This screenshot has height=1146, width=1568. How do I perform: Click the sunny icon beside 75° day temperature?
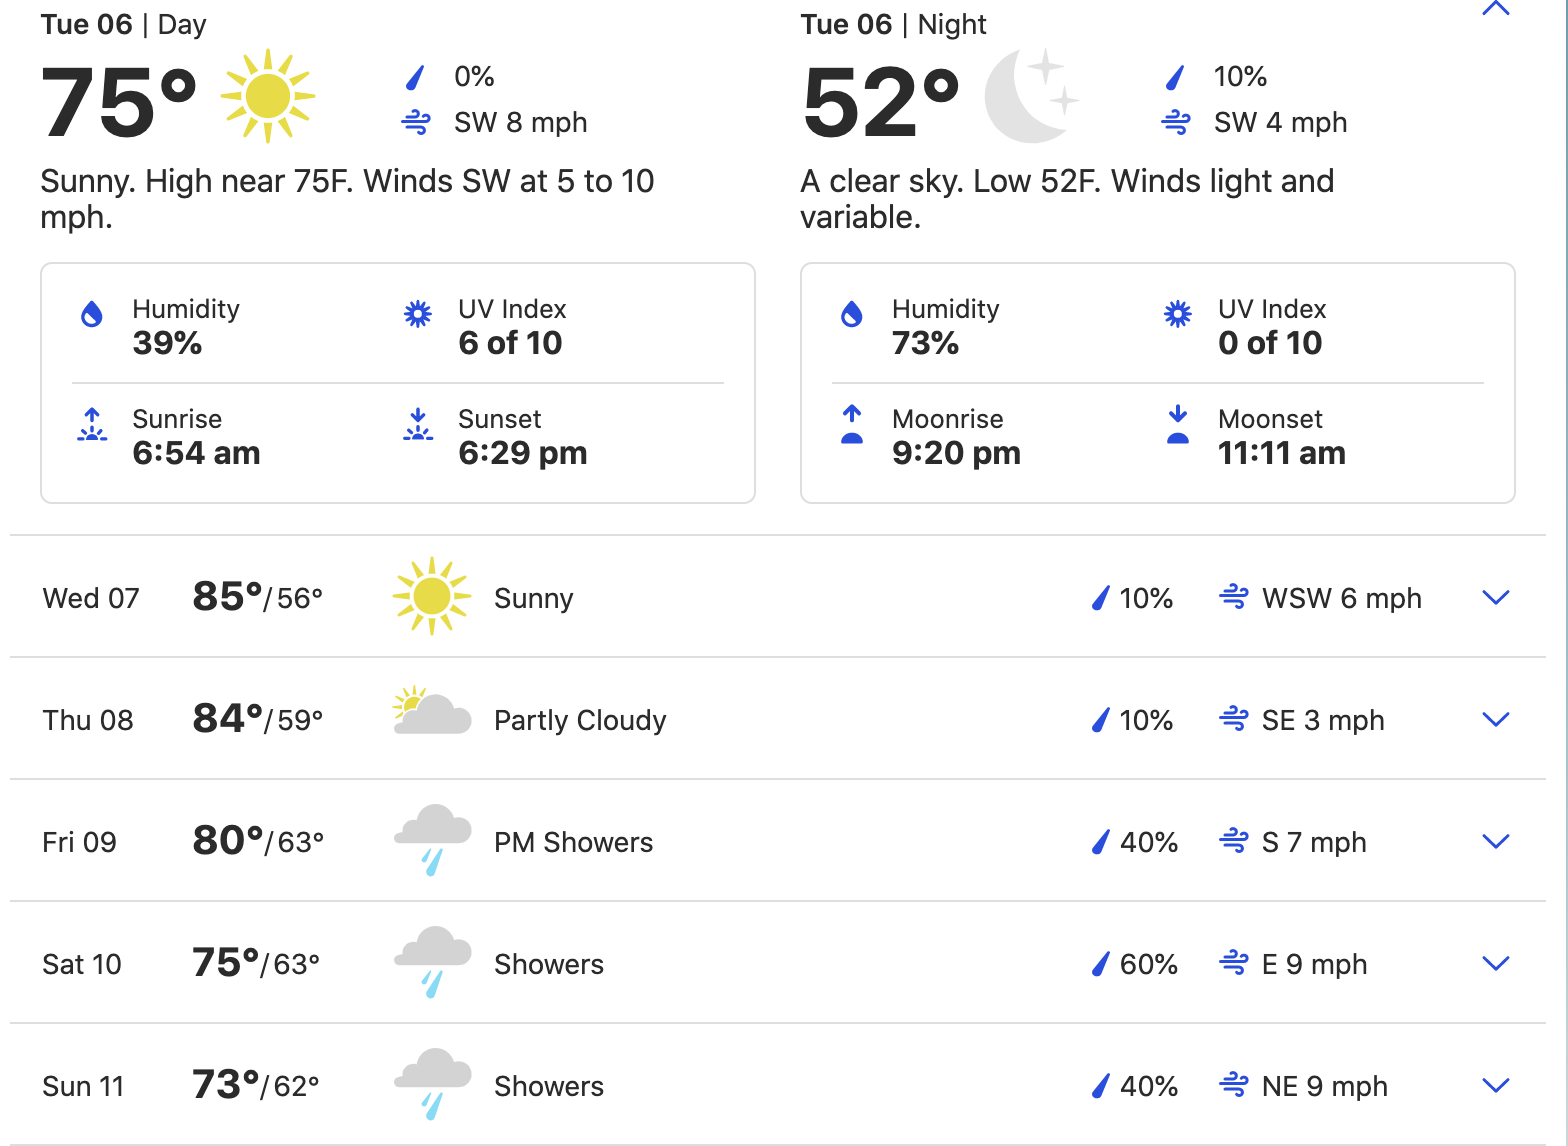(x=268, y=97)
